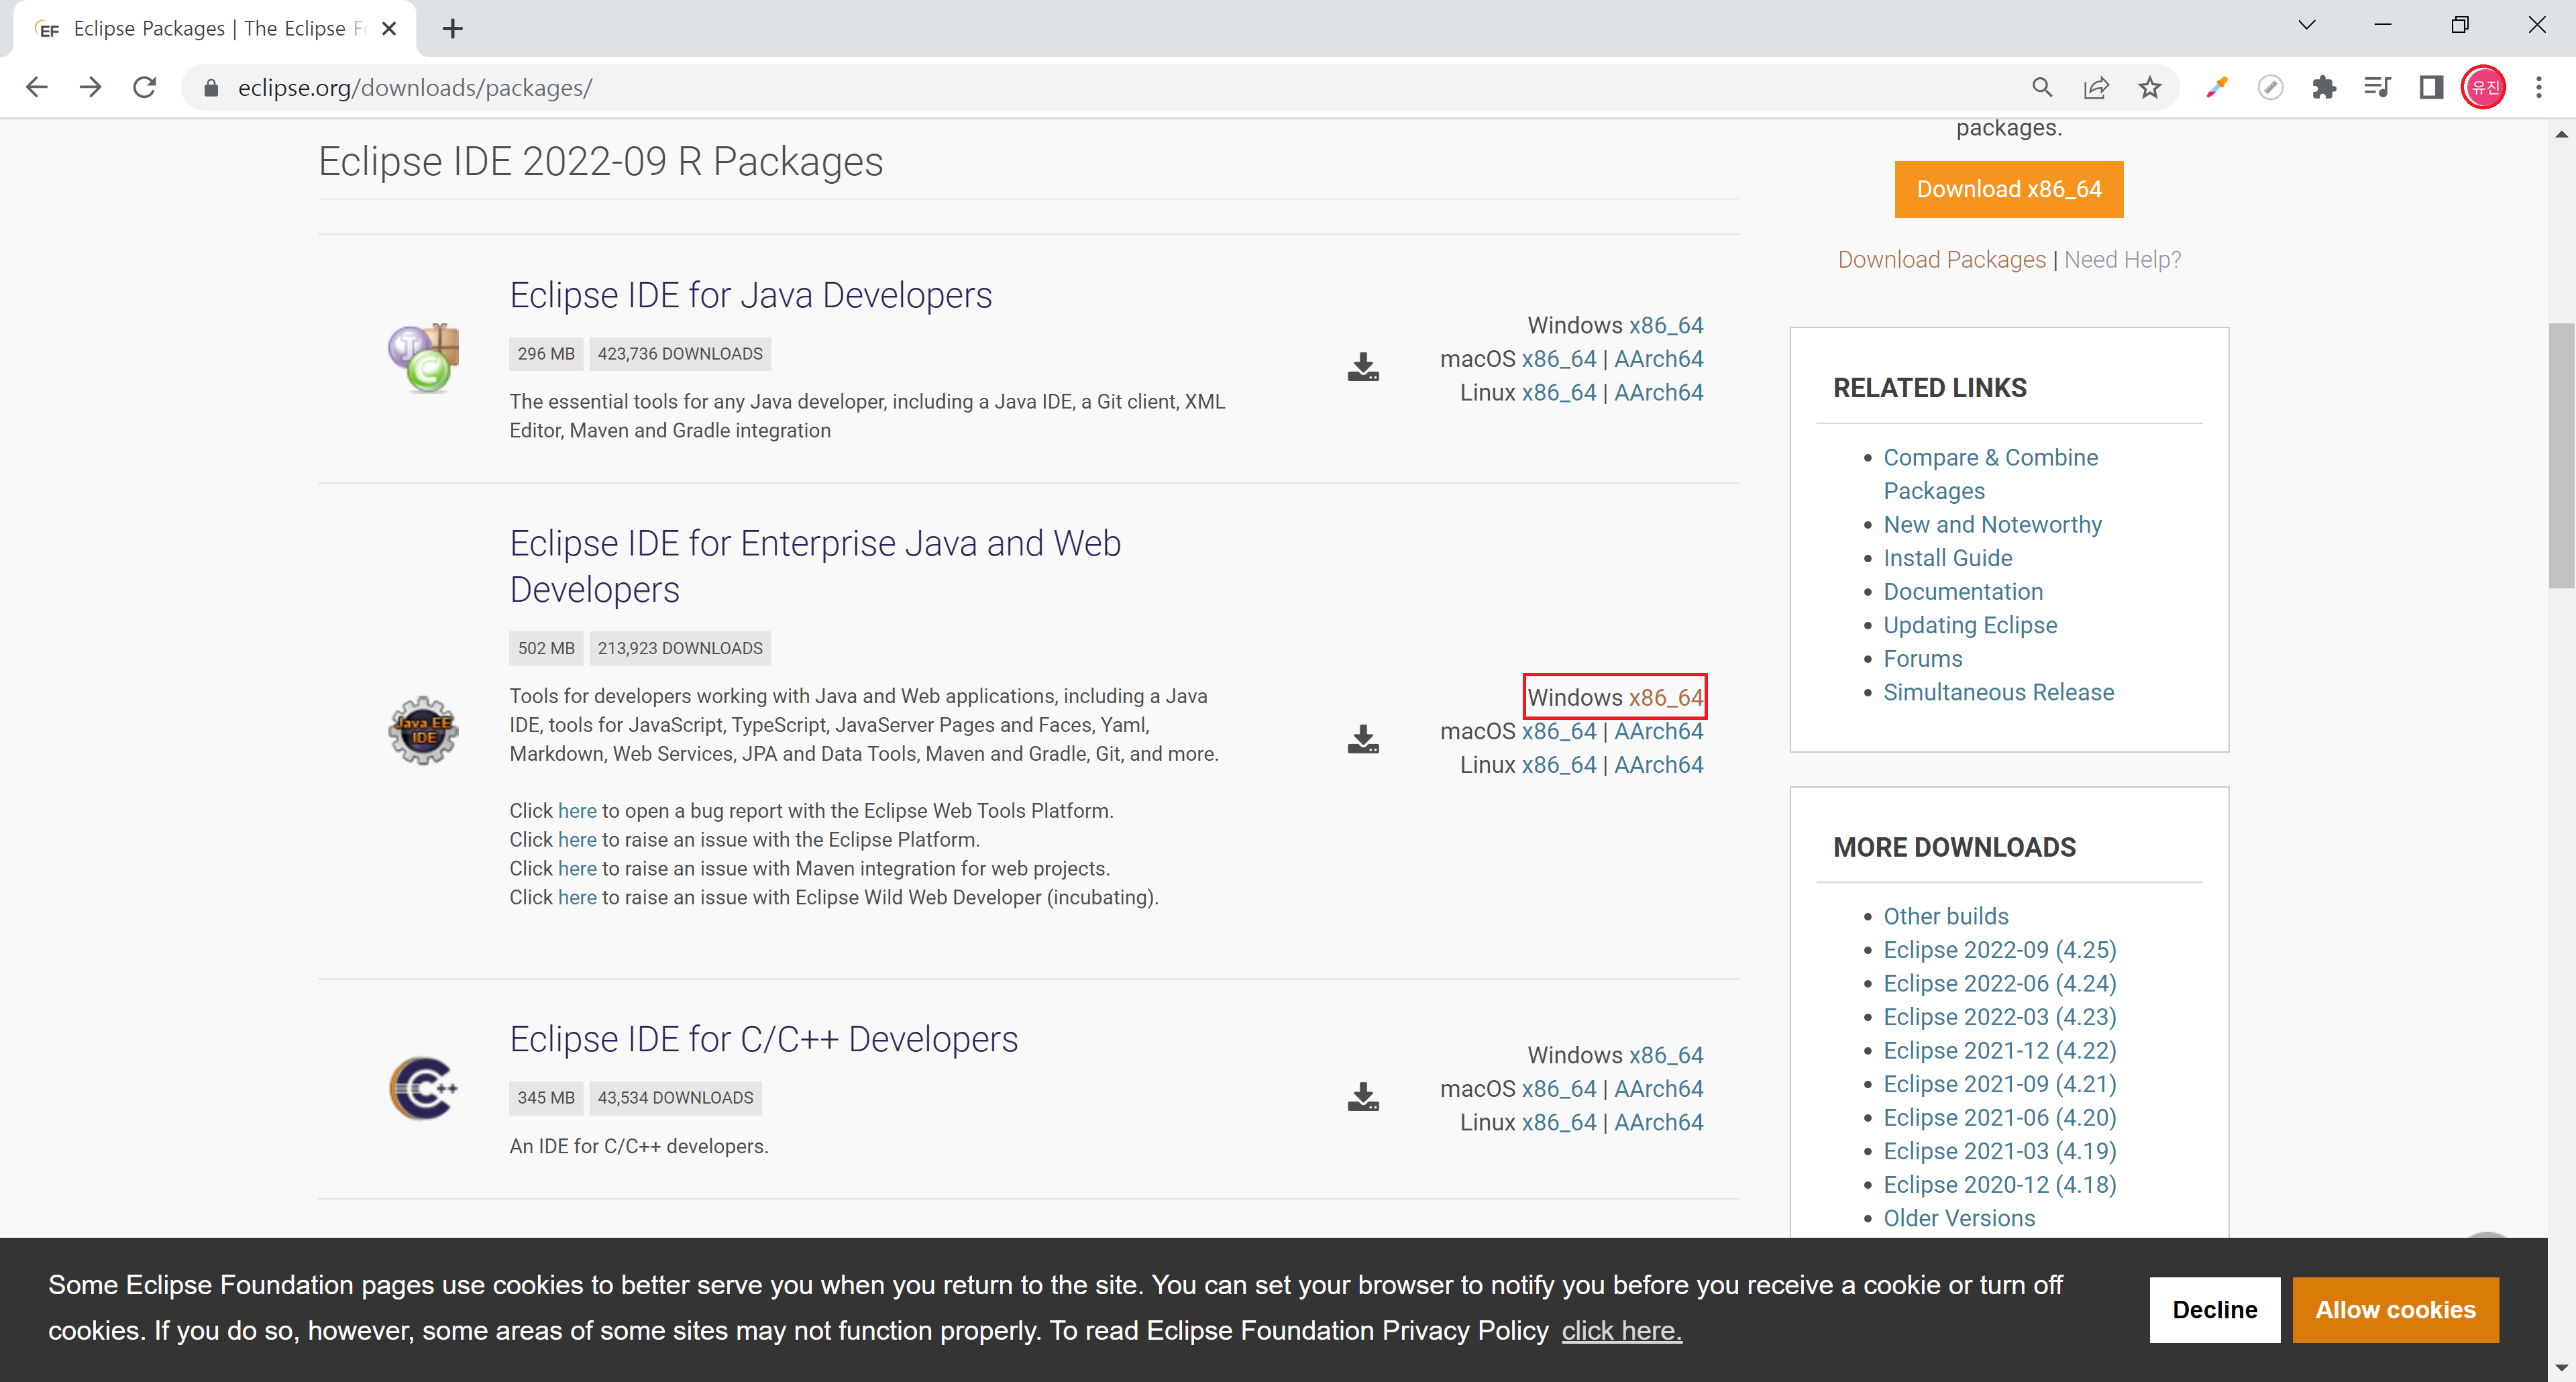The image size is (2576, 1382).
Task: Open Eclipse 2022-06 (4.24) link
Action: click(1999, 983)
